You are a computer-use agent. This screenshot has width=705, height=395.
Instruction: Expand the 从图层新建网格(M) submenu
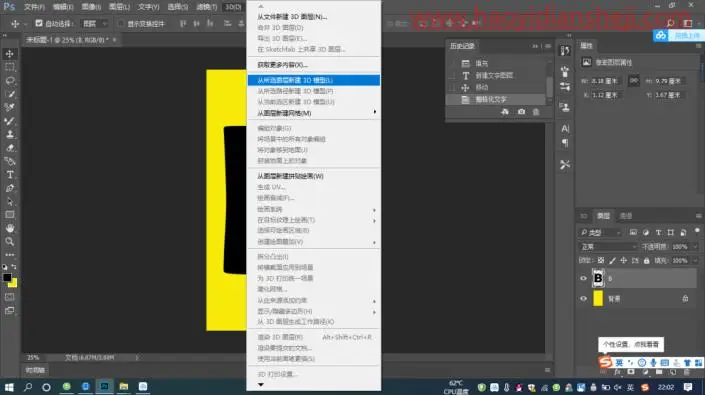point(314,113)
